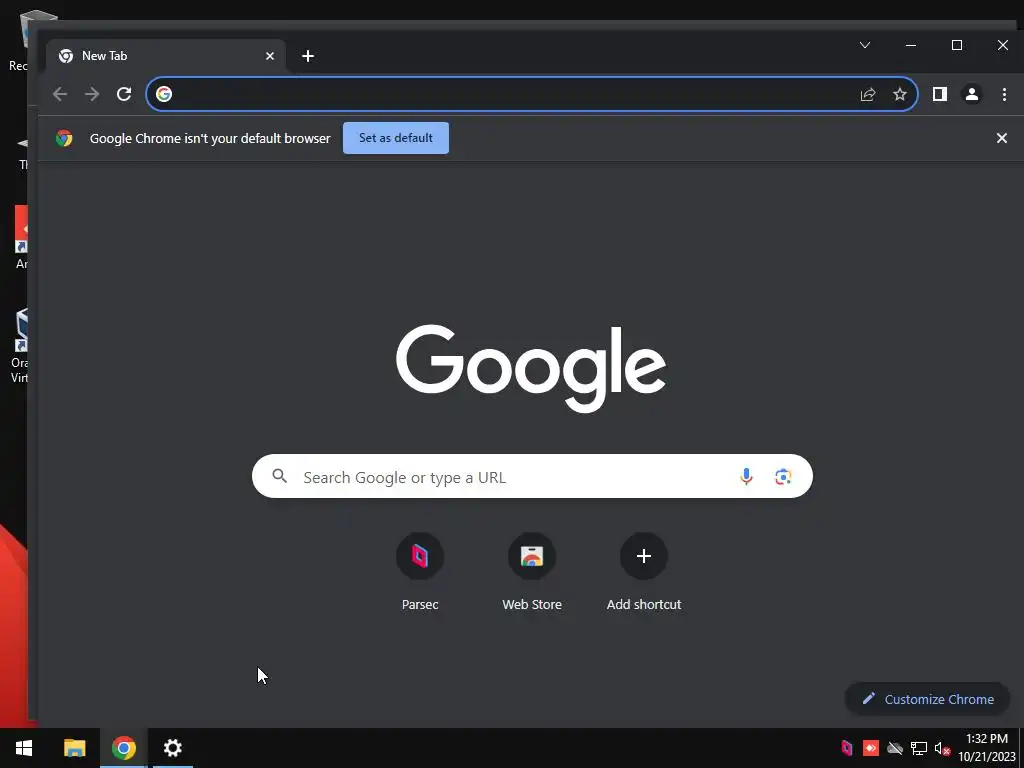Close the New Tab tab
The width and height of the screenshot is (1024, 768).
[270, 56]
